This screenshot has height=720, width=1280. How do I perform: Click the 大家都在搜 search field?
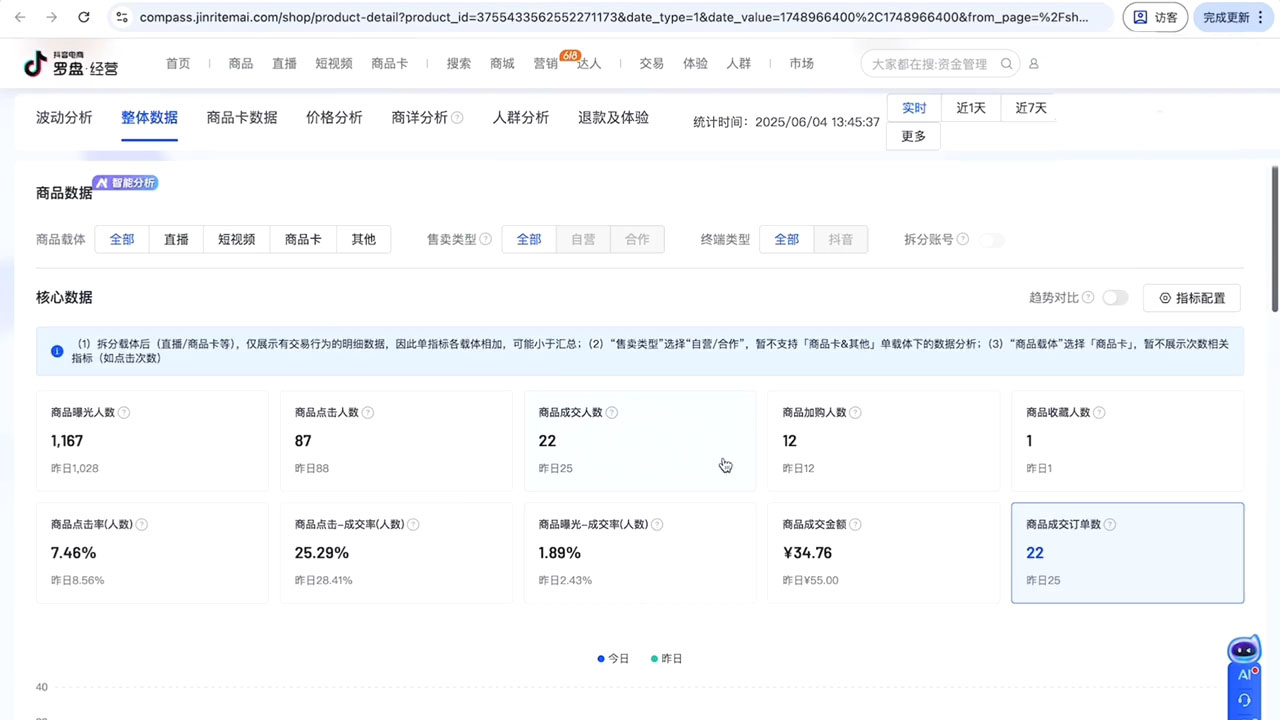[x=940, y=64]
